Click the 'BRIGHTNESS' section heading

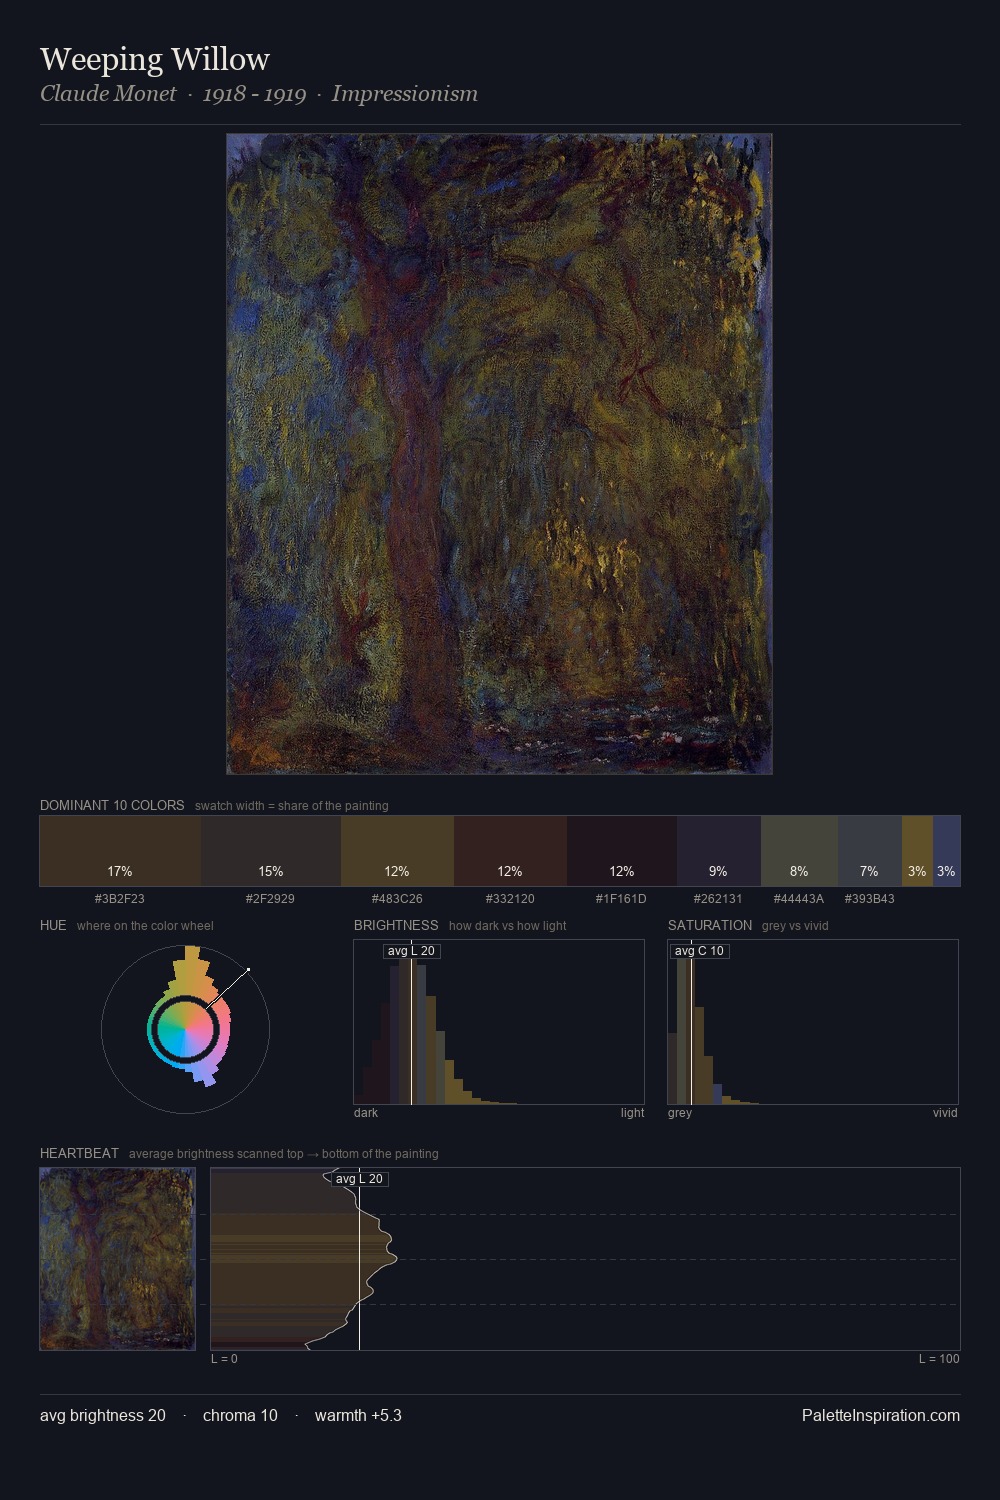click(396, 925)
